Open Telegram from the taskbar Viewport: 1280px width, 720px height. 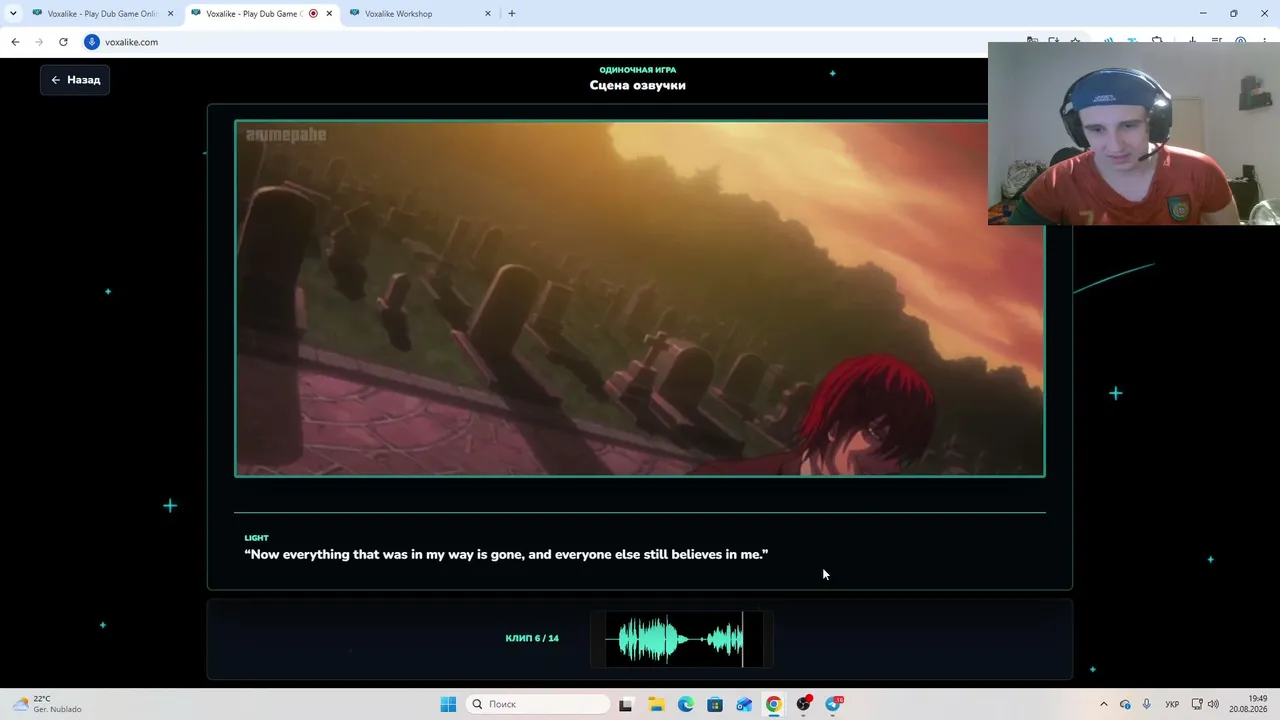point(833,704)
